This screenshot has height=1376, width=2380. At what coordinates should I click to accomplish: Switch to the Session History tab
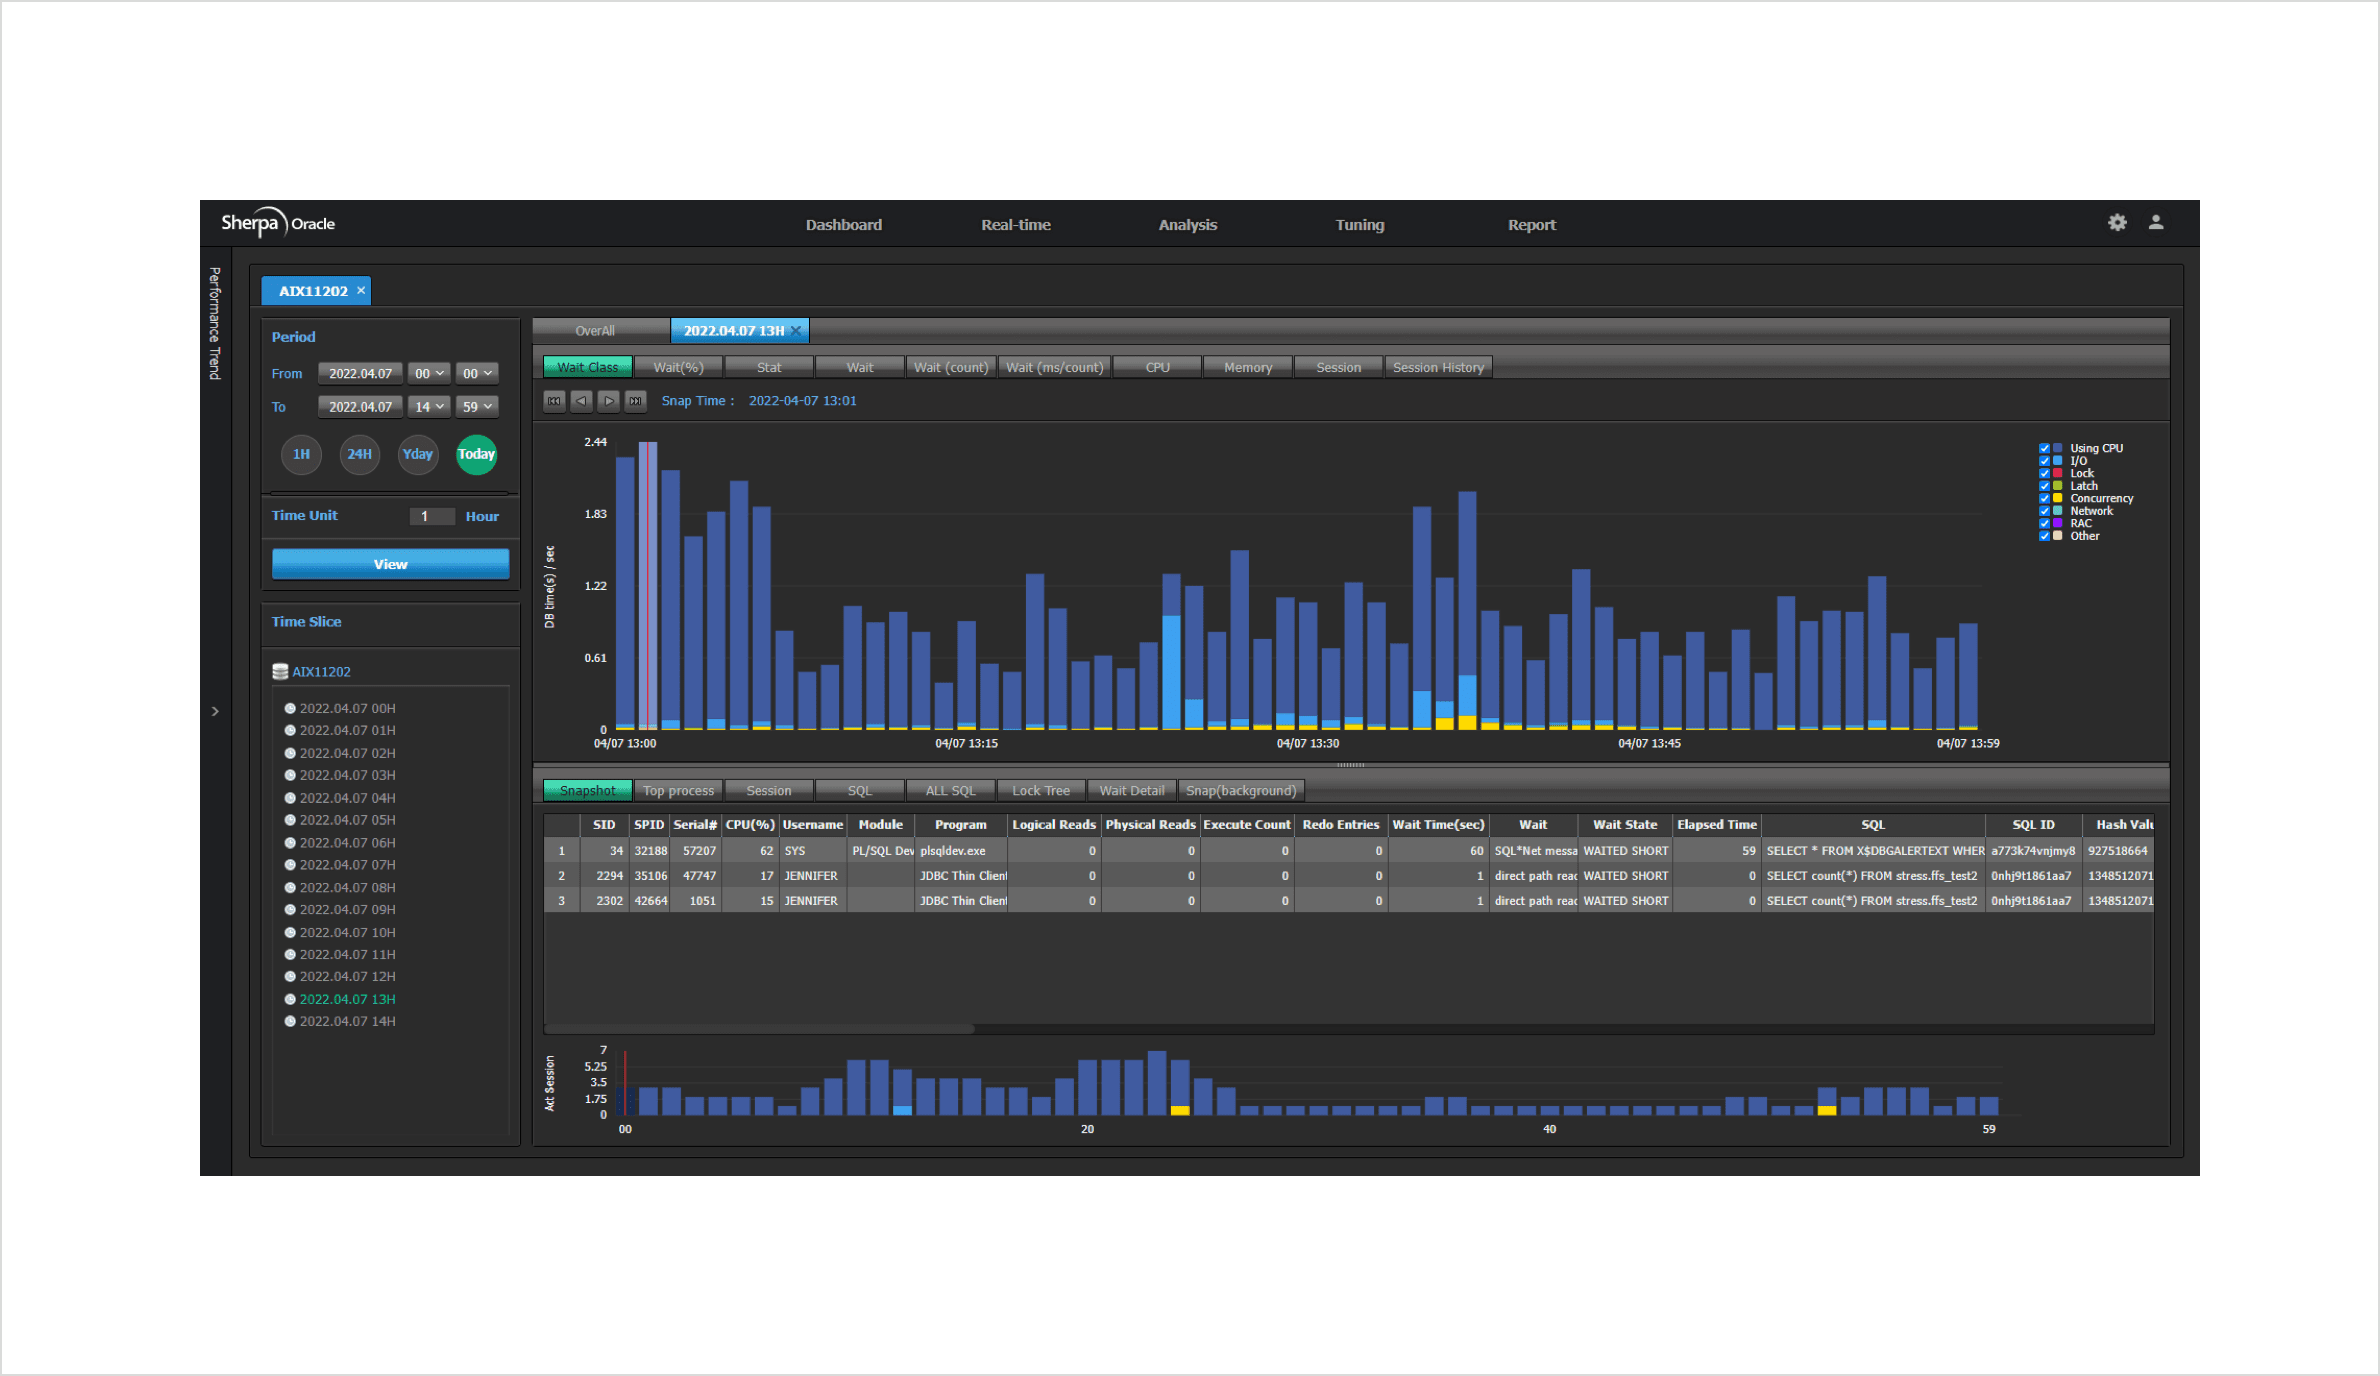point(1437,368)
